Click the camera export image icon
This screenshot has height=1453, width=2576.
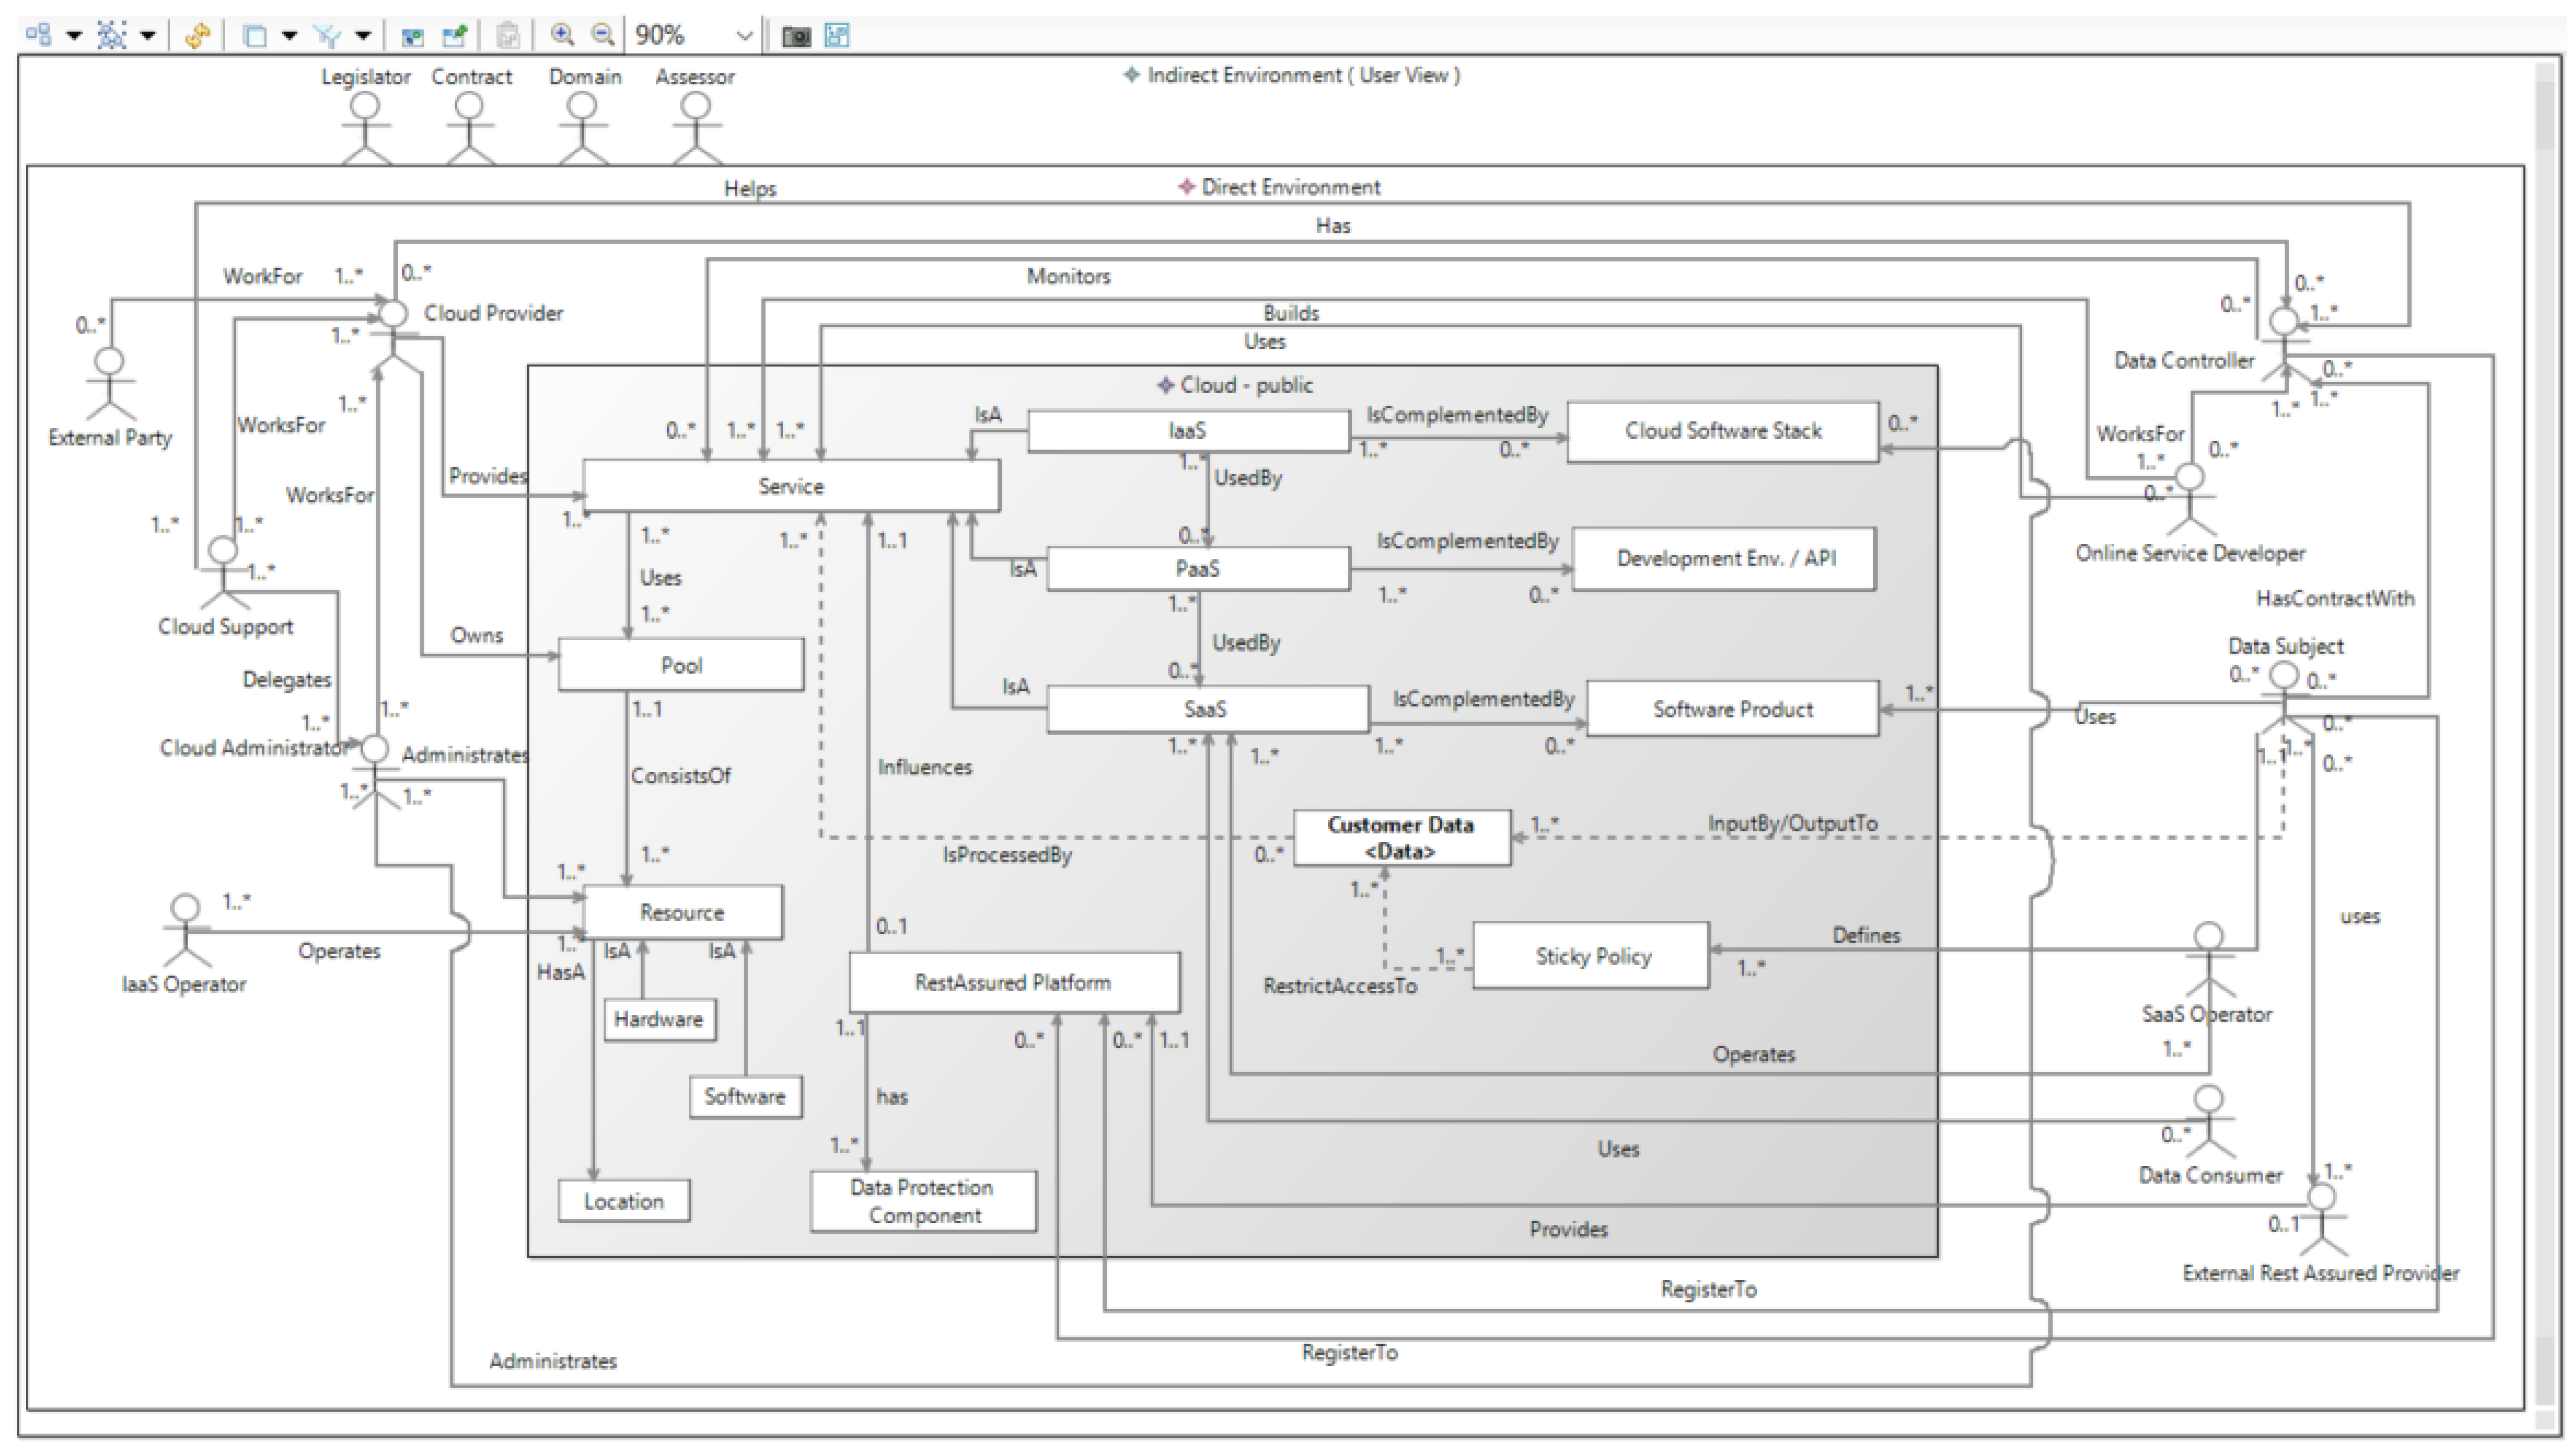pos(796,36)
